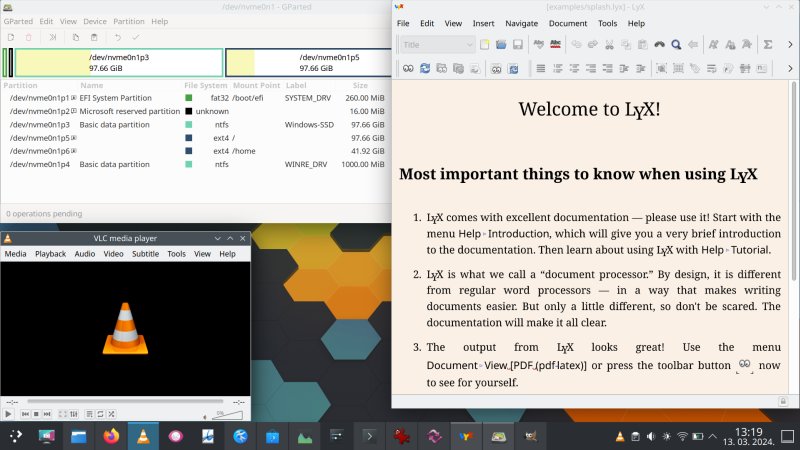Viewport: 800px width, 450px height.
Task: Show VLC extended settings (equalizer icon)
Action: point(74,414)
